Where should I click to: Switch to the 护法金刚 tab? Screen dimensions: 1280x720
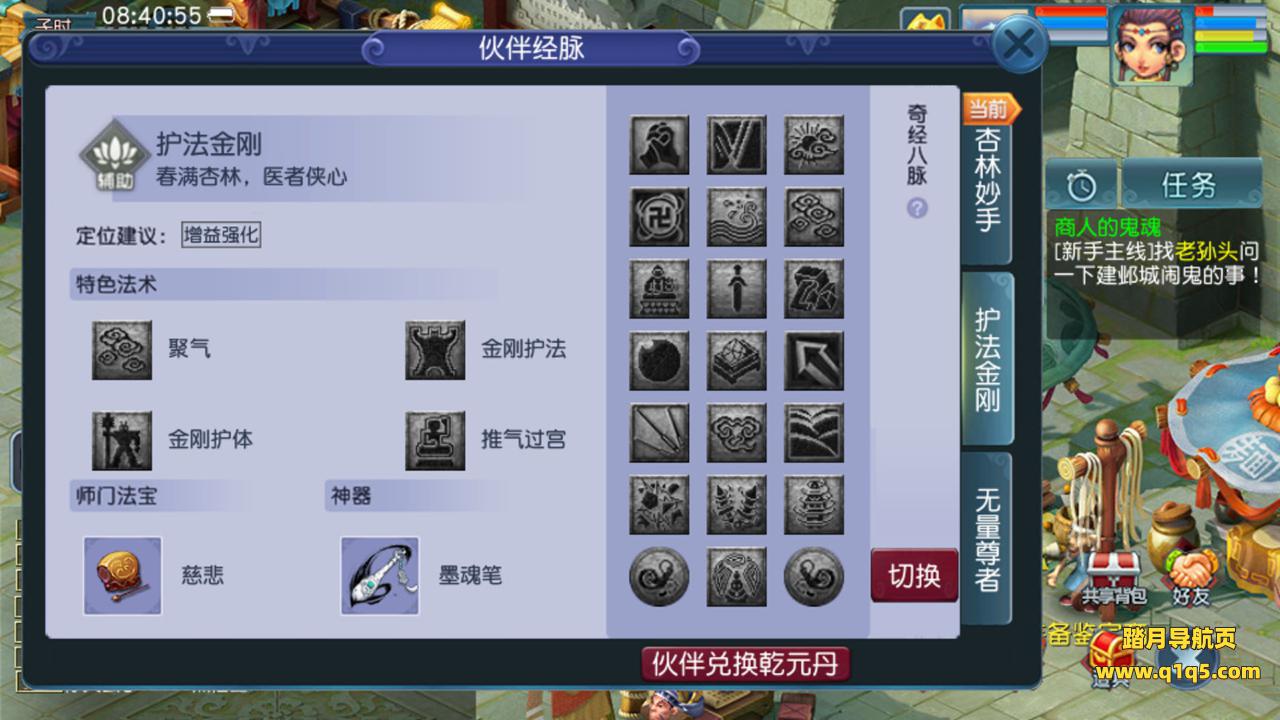[987, 358]
